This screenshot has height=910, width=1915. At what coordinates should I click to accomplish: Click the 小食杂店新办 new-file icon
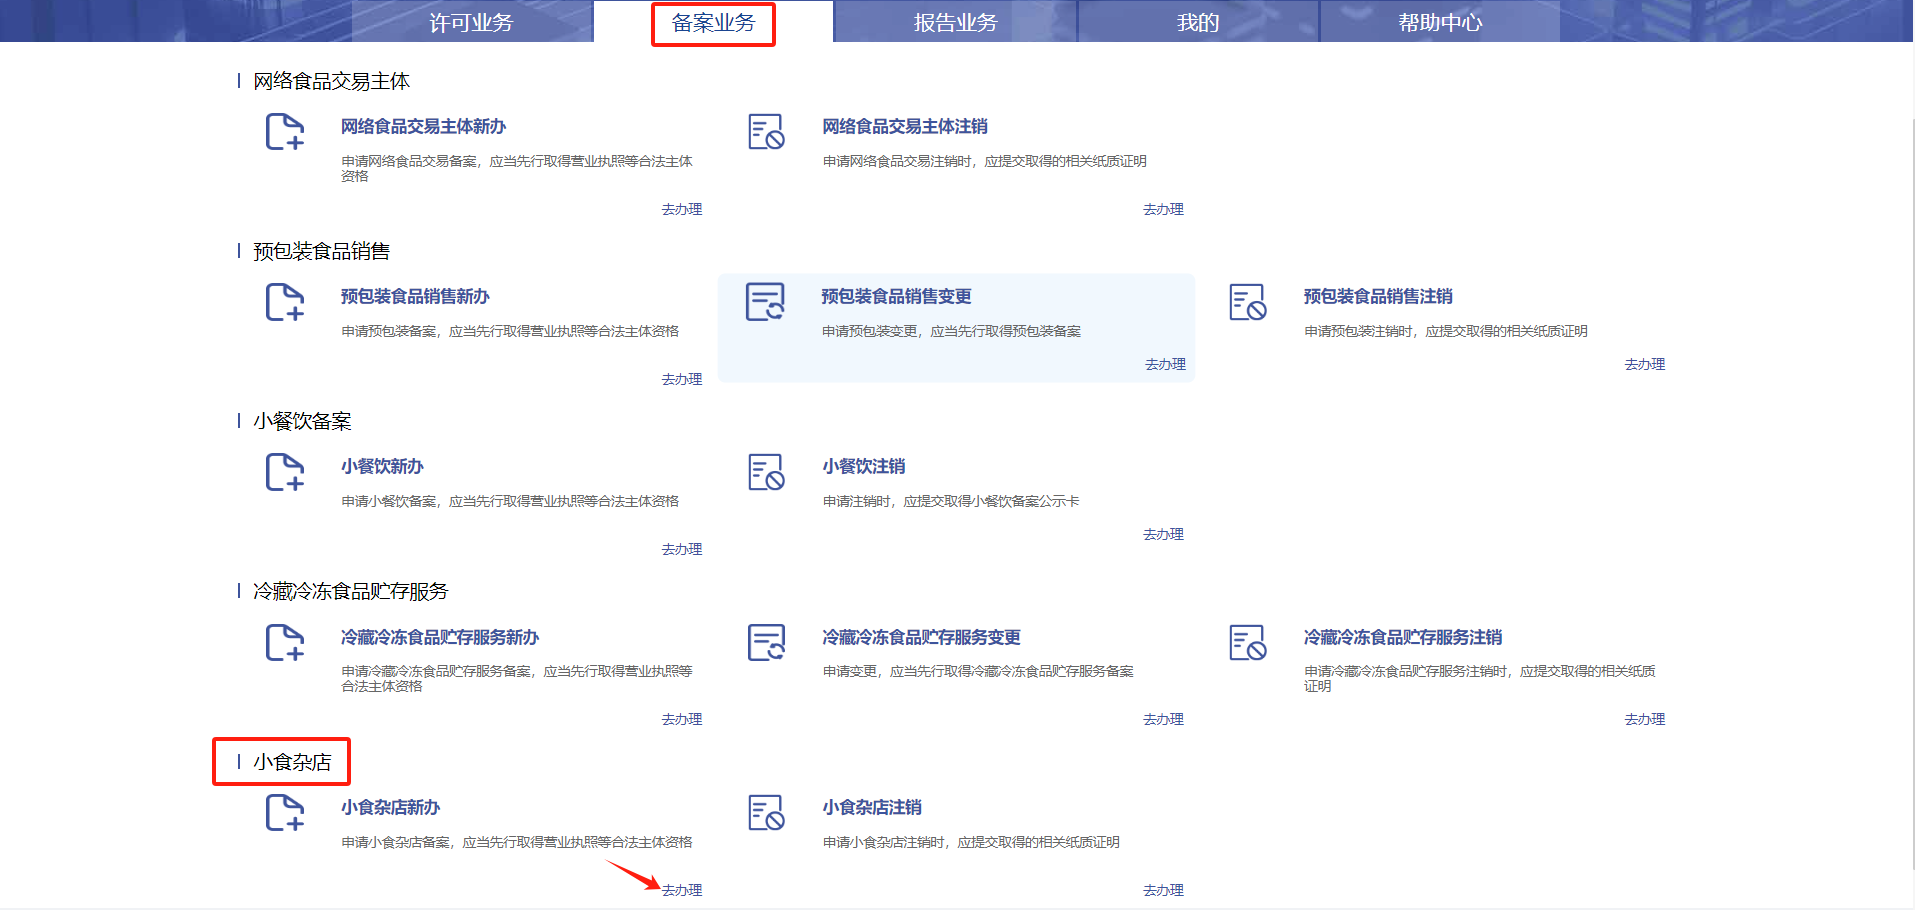click(285, 813)
